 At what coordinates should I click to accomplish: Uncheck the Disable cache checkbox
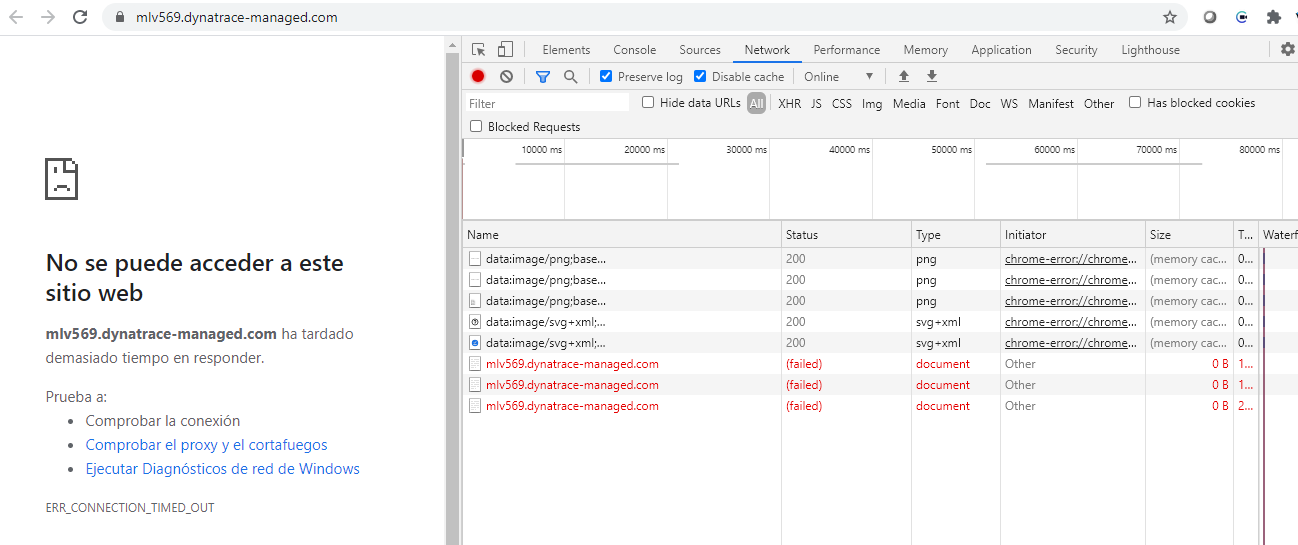point(700,77)
